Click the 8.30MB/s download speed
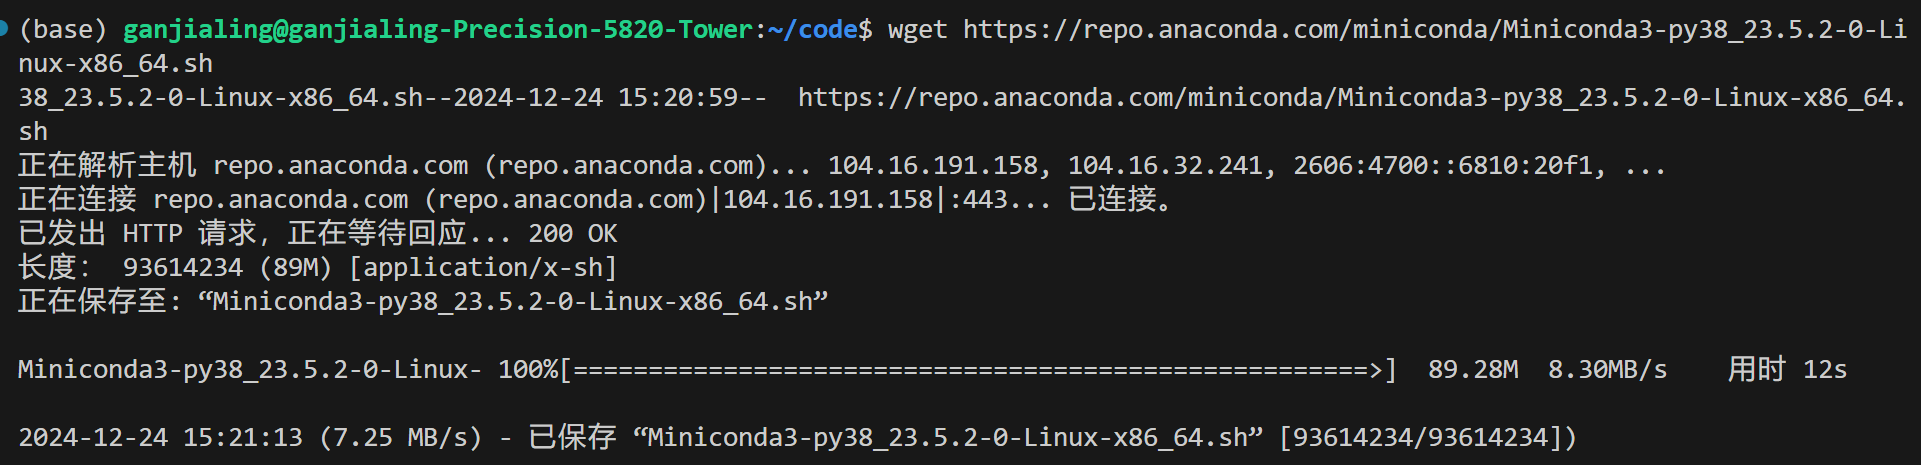This screenshot has width=1921, height=465. pyautogui.click(x=1608, y=370)
